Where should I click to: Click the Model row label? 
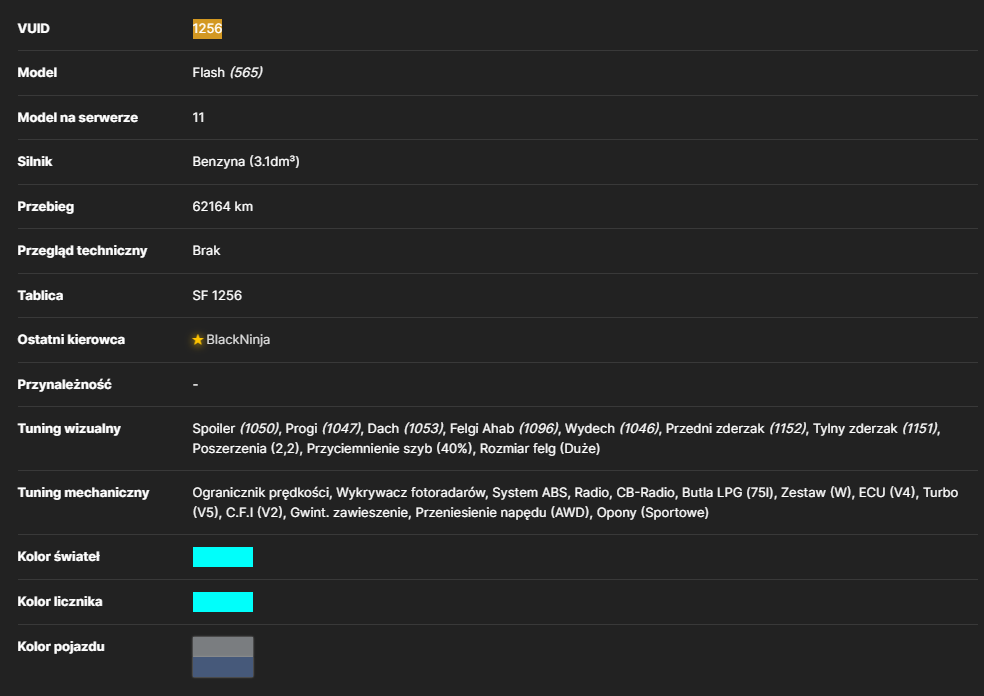coord(37,73)
